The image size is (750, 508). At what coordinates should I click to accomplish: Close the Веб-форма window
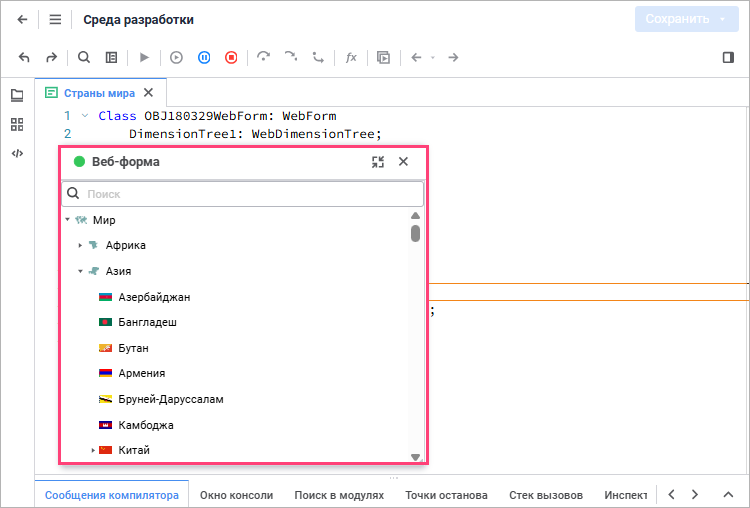tap(403, 162)
